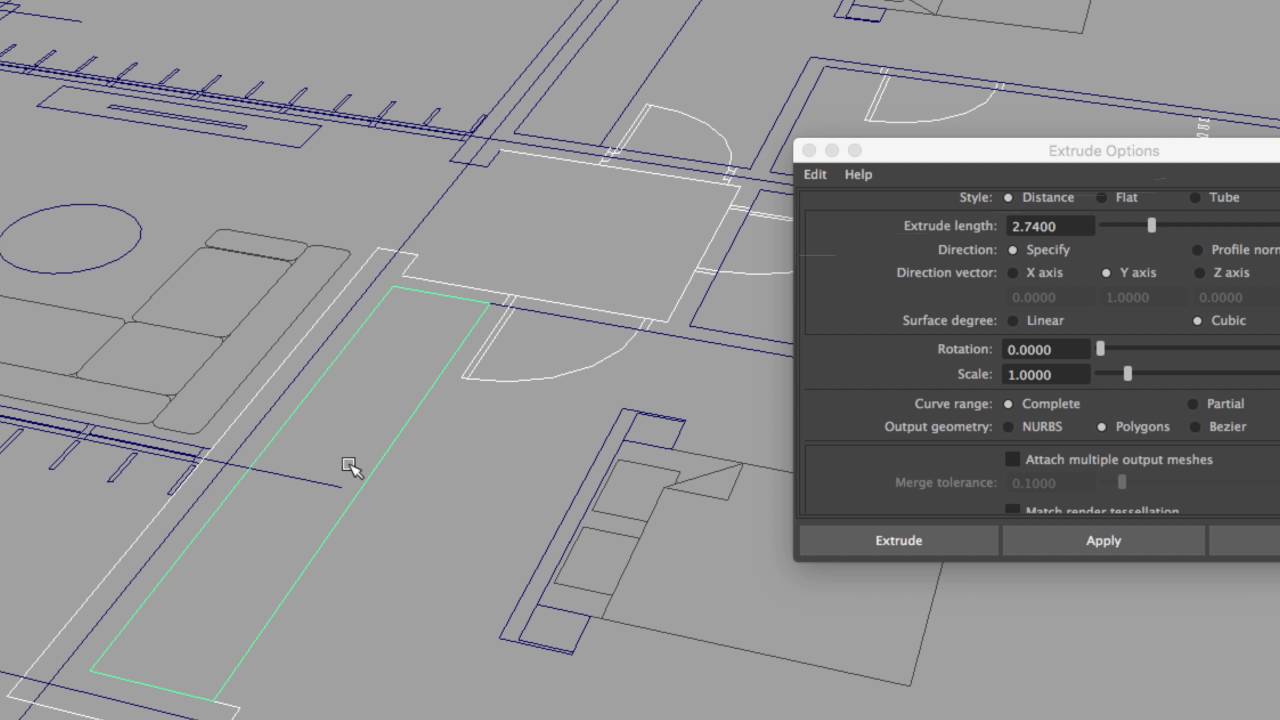
Task: Select NURBS output geometry
Action: pos(1008,427)
